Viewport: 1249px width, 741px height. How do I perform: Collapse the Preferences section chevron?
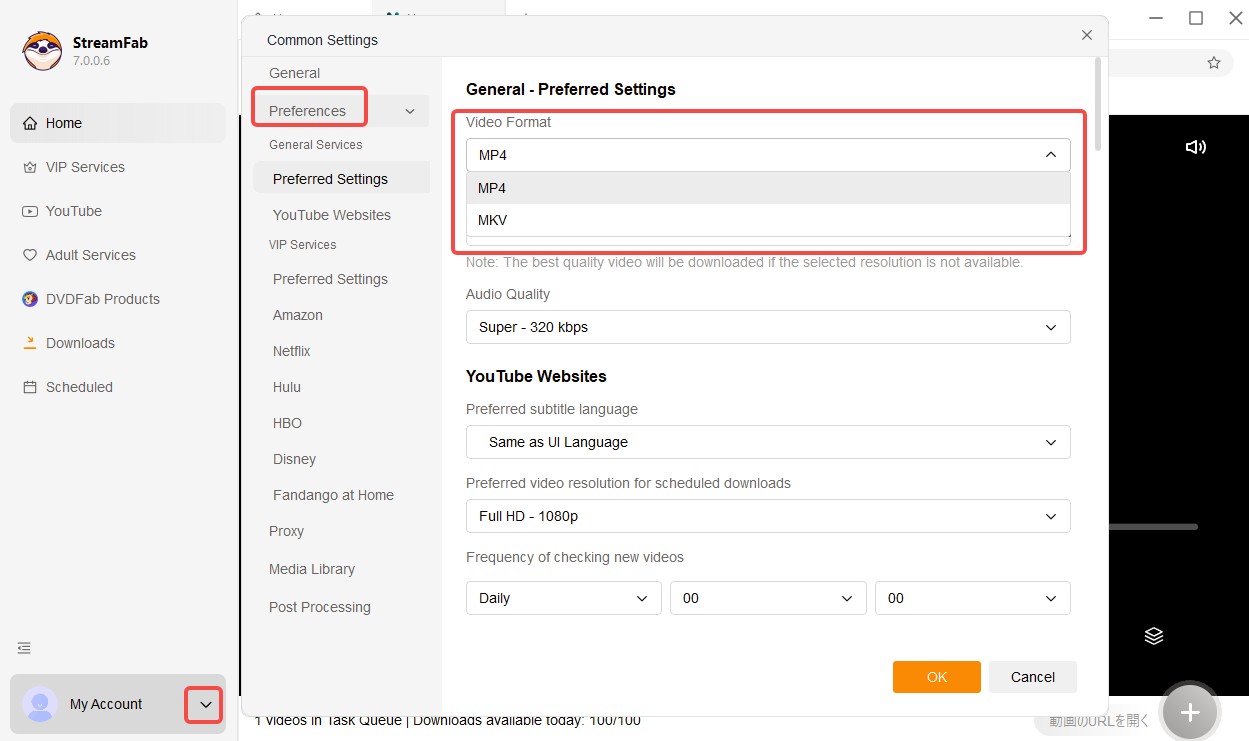coord(409,110)
